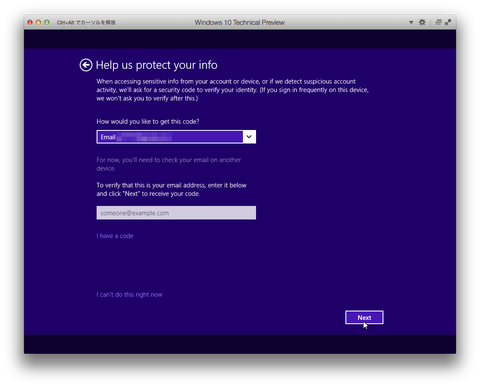Choose 'I can't do this right now'
This screenshot has width=480, height=387.
[x=129, y=295]
